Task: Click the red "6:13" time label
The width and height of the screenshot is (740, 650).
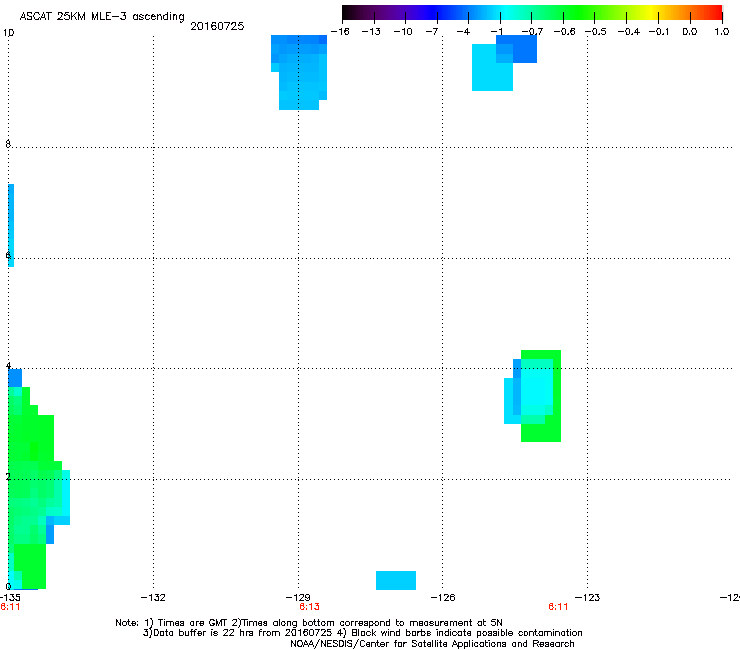Action: pyautogui.click(x=310, y=607)
